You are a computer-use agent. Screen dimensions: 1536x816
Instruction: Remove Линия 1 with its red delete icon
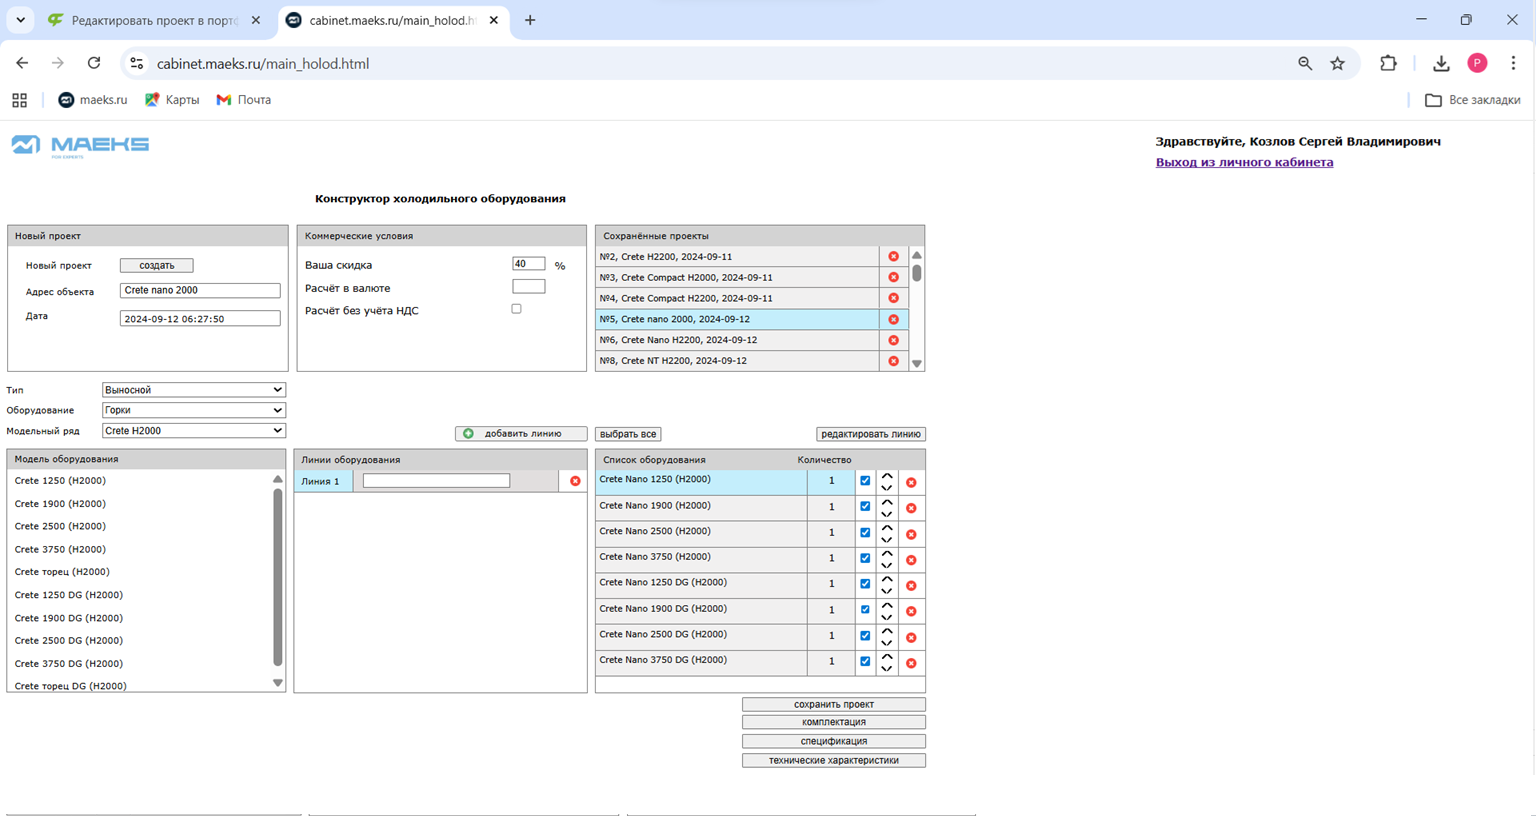575,482
